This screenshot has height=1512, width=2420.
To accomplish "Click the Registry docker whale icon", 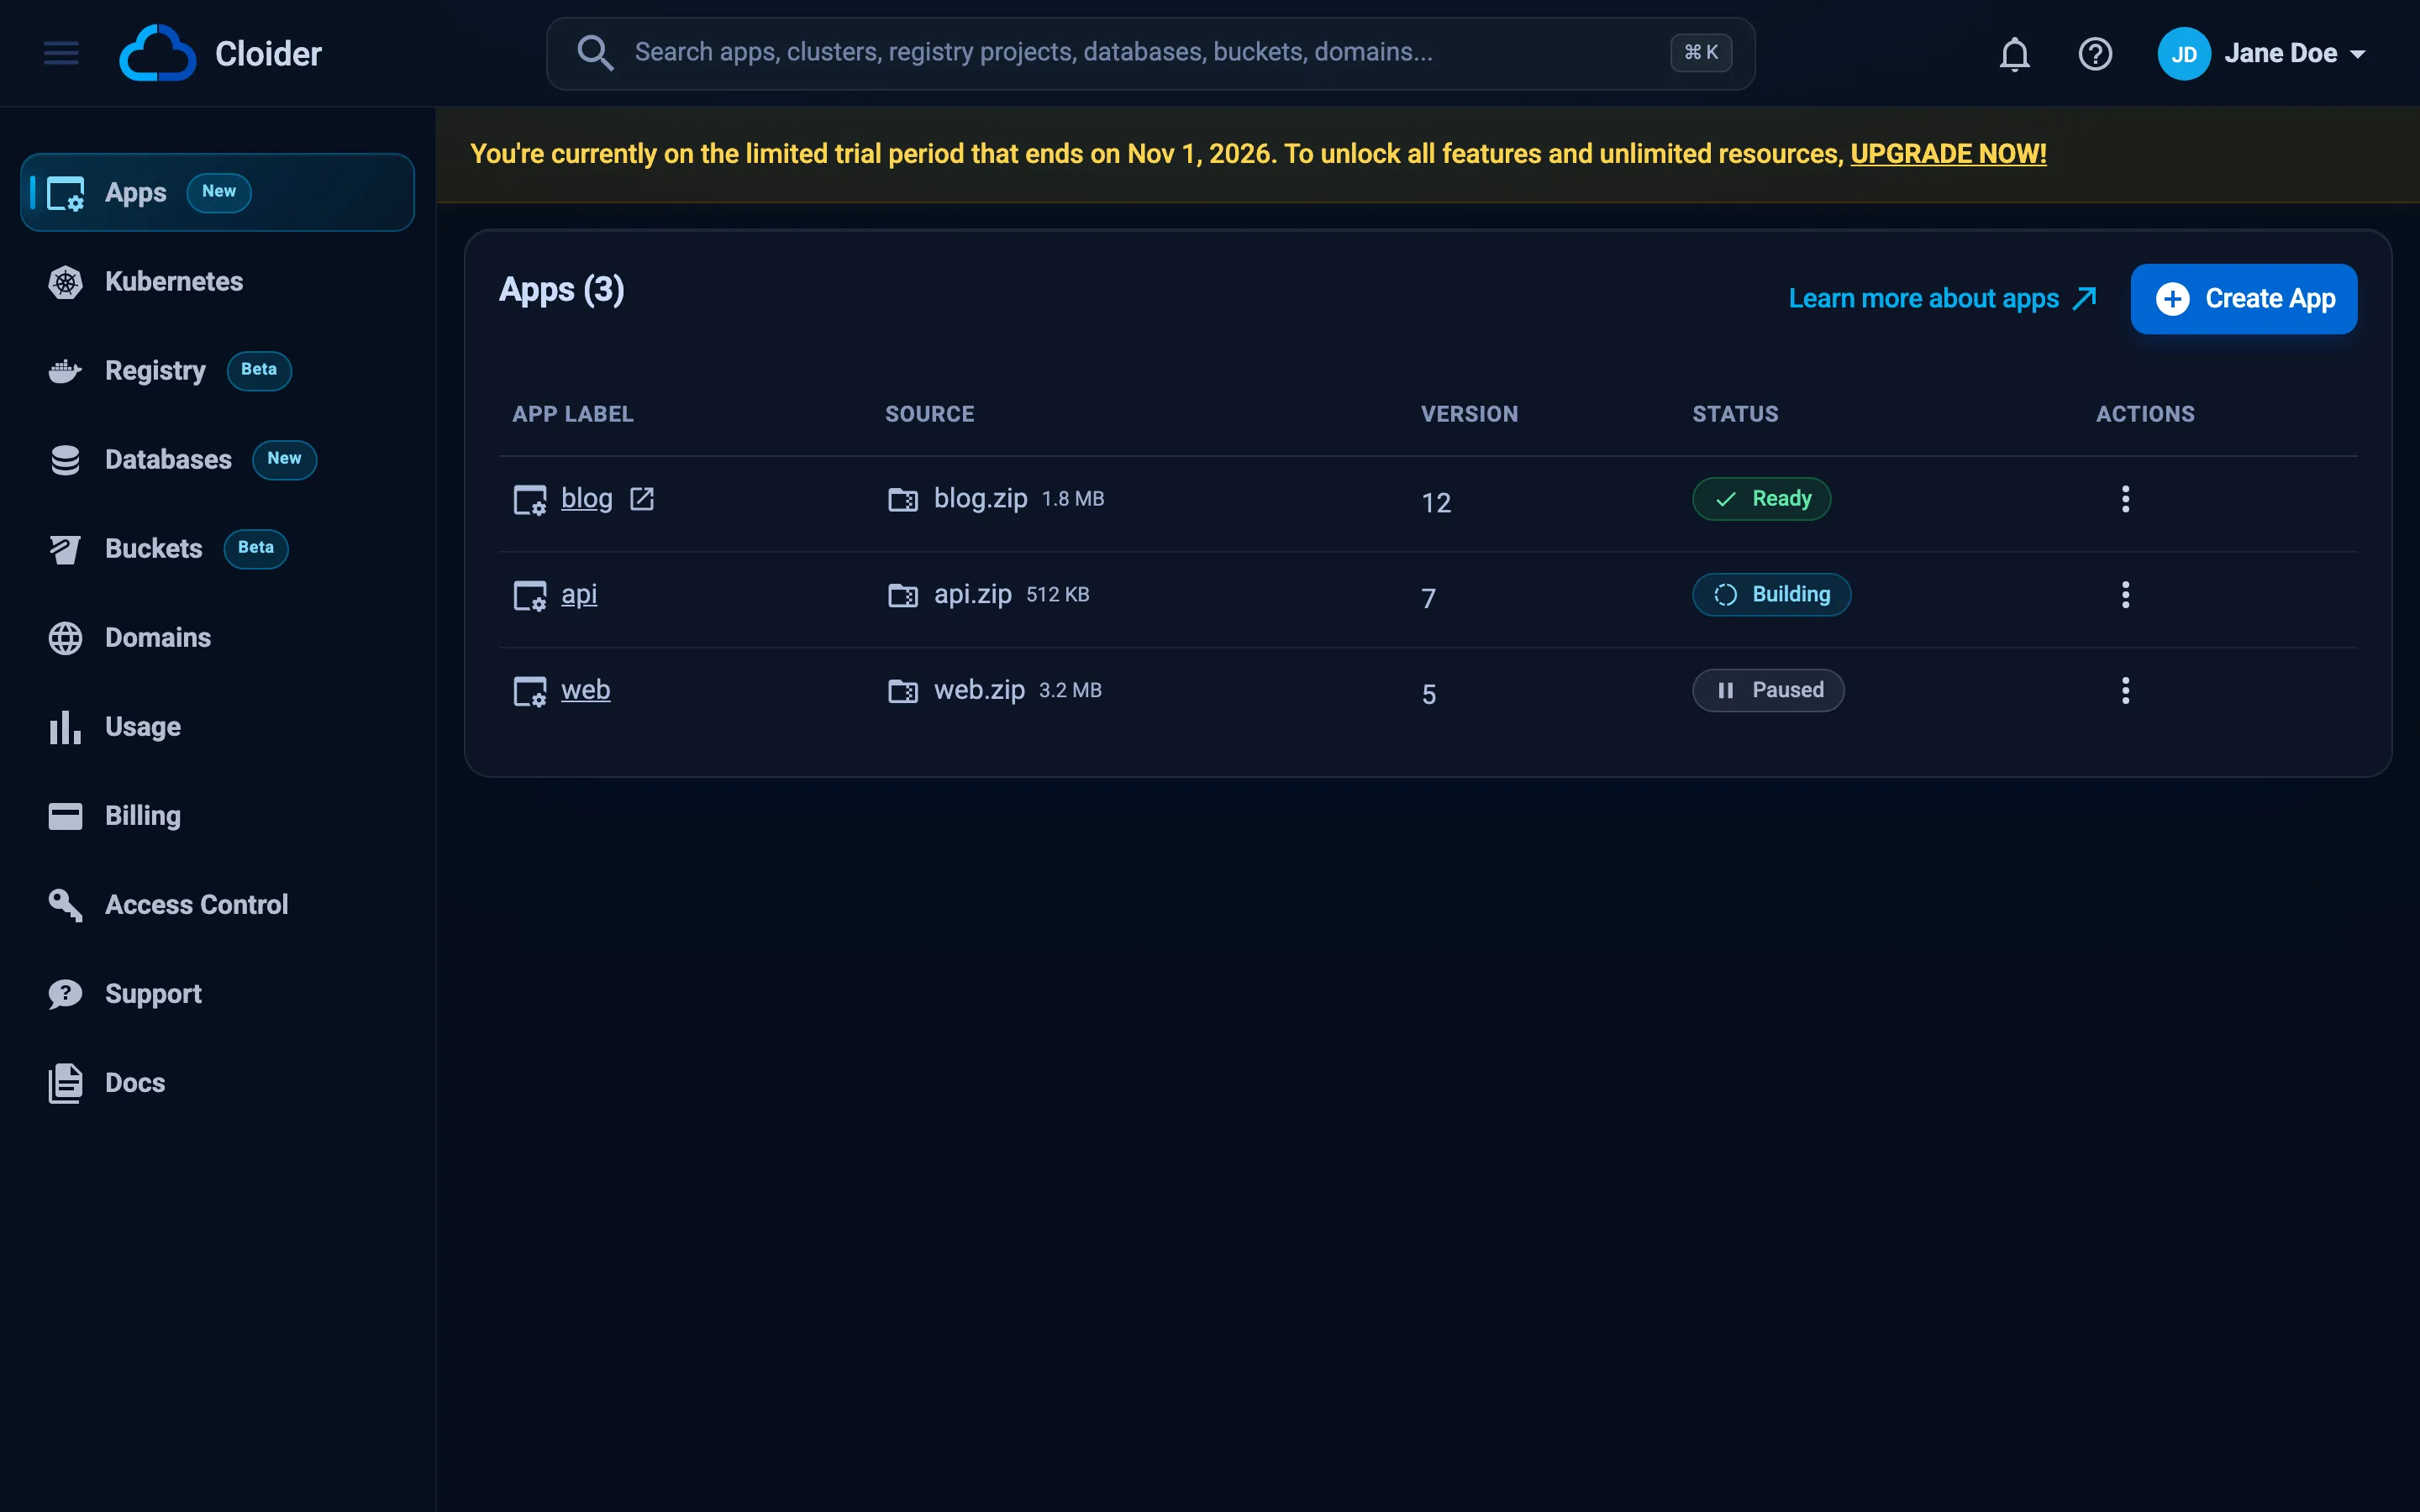I will [x=65, y=371].
